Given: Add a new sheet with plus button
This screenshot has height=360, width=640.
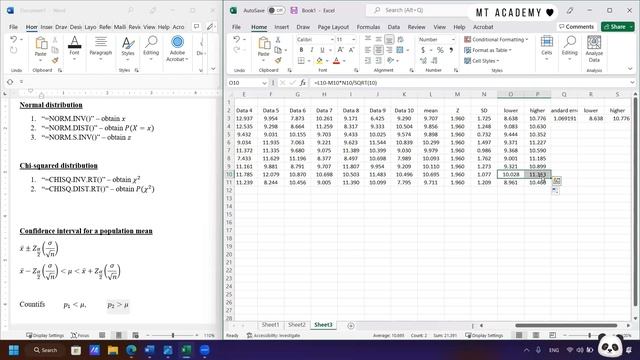Looking at the screenshot, I should pos(351,325).
